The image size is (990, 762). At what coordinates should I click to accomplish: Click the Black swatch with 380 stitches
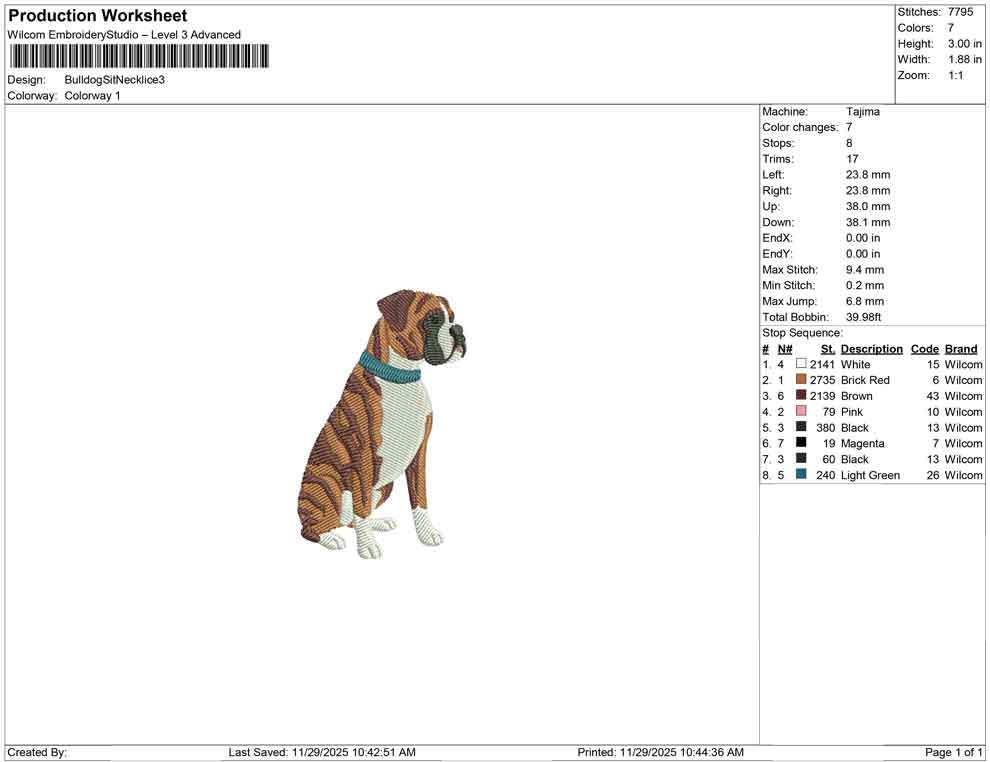tap(801, 427)
